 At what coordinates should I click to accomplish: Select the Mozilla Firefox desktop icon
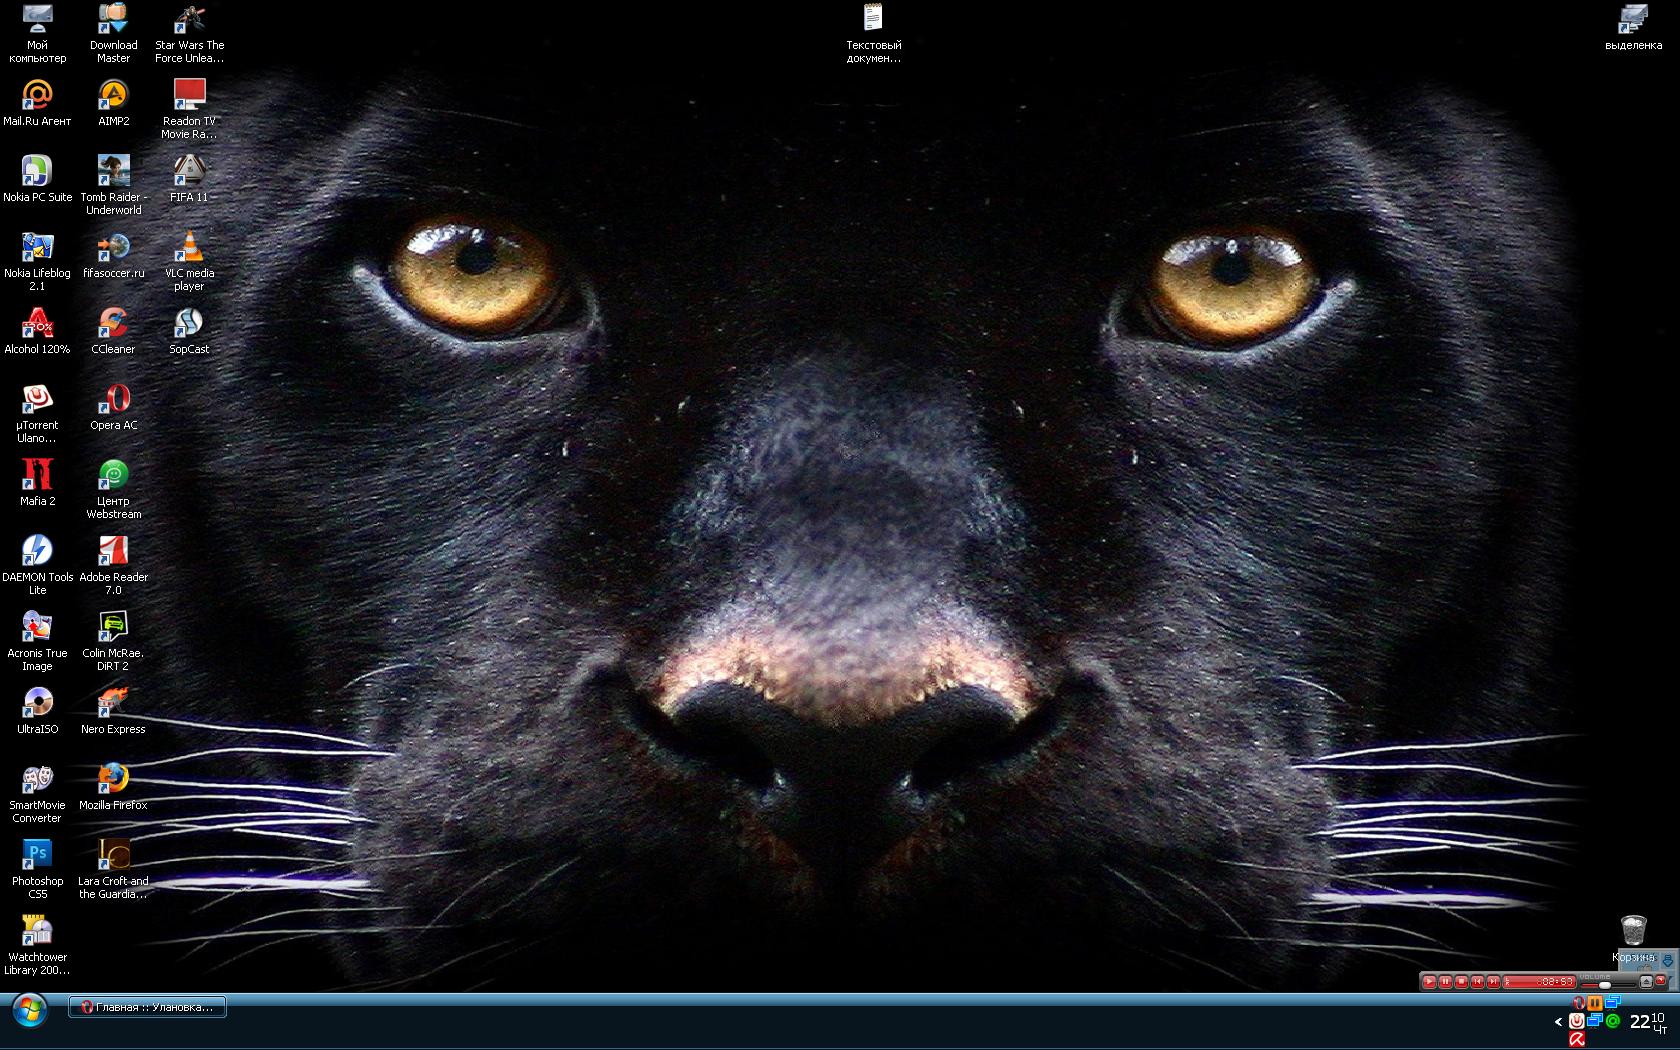click(x=113, y=780)
